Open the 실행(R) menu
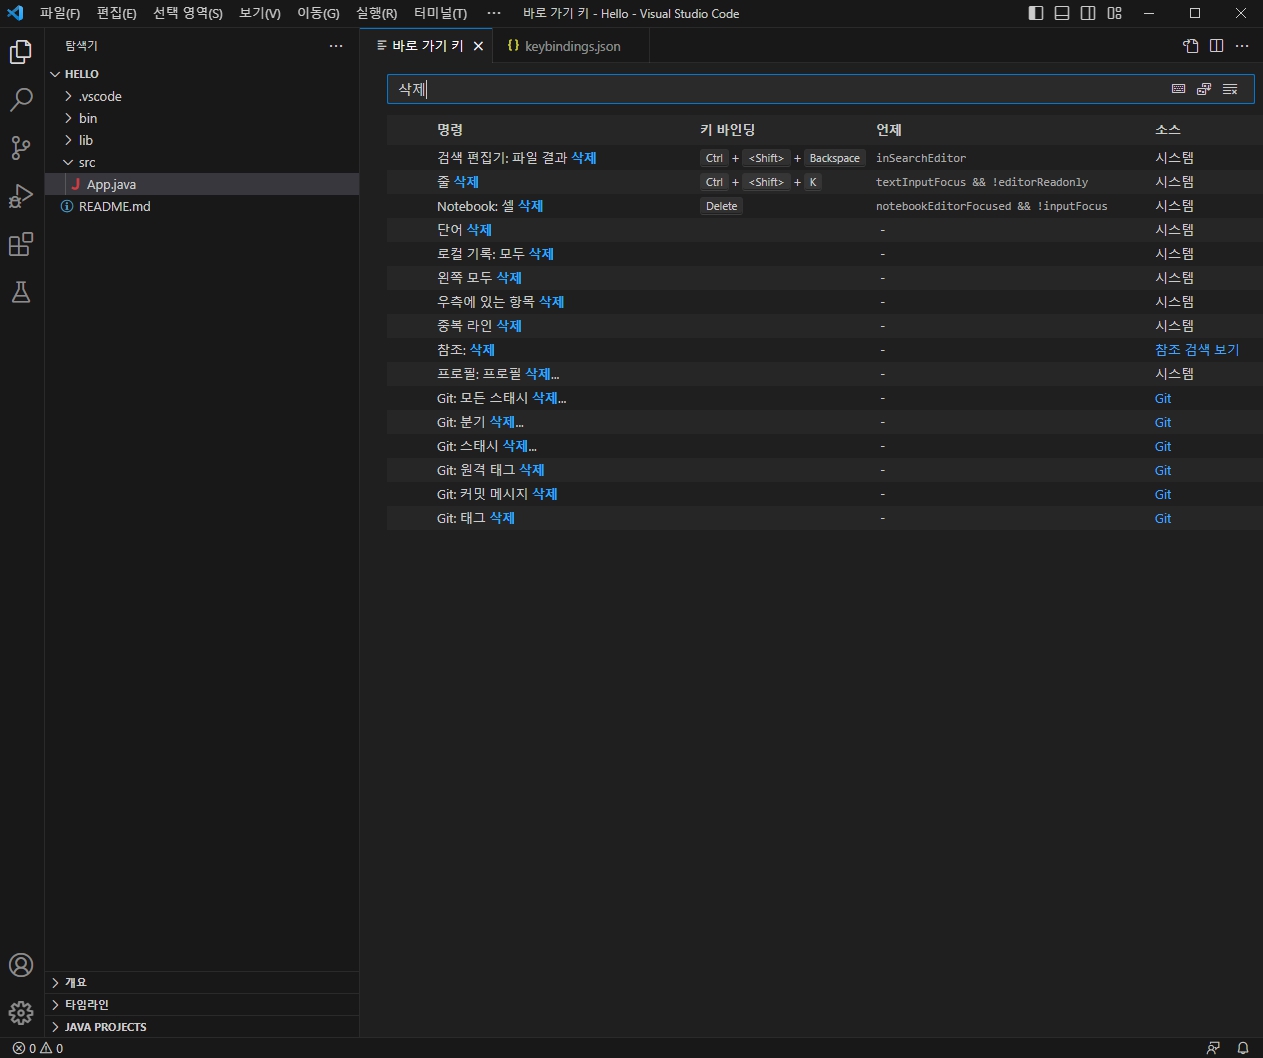This screenshot has height=1058, width=1263. click(376, 13)
